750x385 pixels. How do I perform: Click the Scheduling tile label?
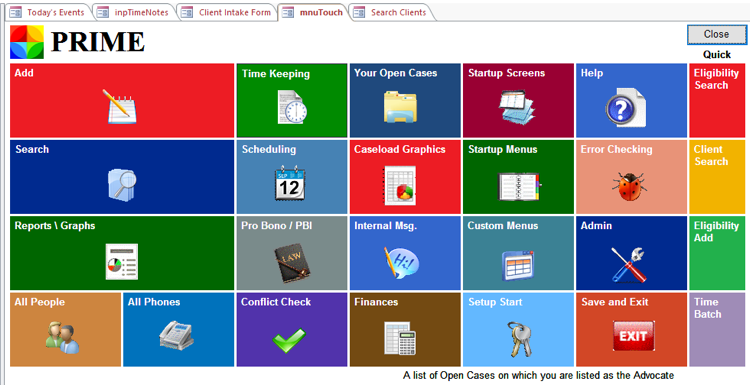(x=269, y=150)
